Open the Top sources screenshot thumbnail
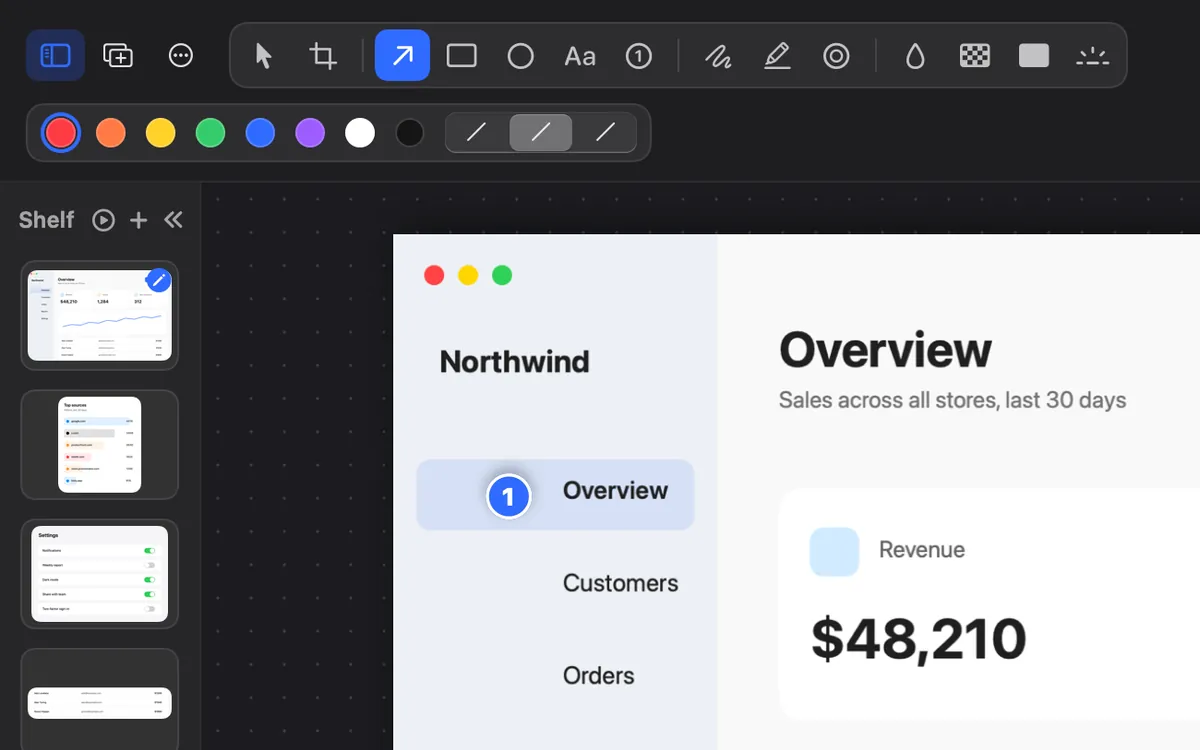Screen dimensions: 1200x750 point(100,445)
